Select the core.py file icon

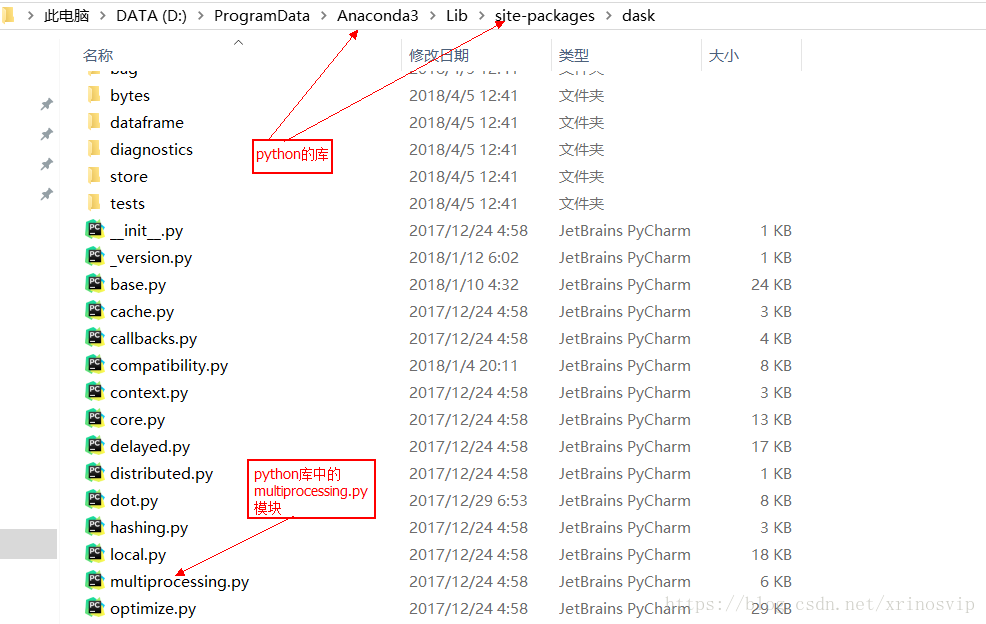click(x=95, y=419)
